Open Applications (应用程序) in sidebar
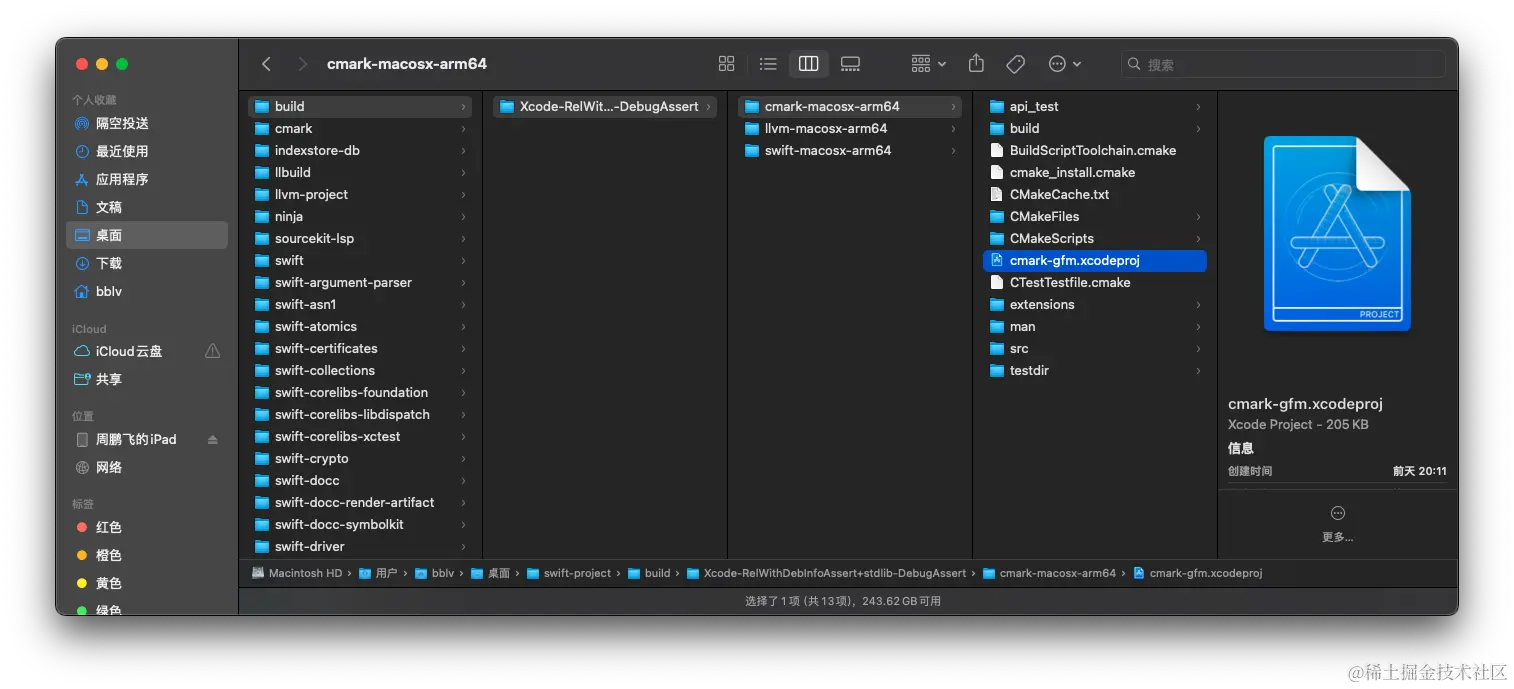The width and height of the screenshot is (1514, 689). (x=147, y=179)
